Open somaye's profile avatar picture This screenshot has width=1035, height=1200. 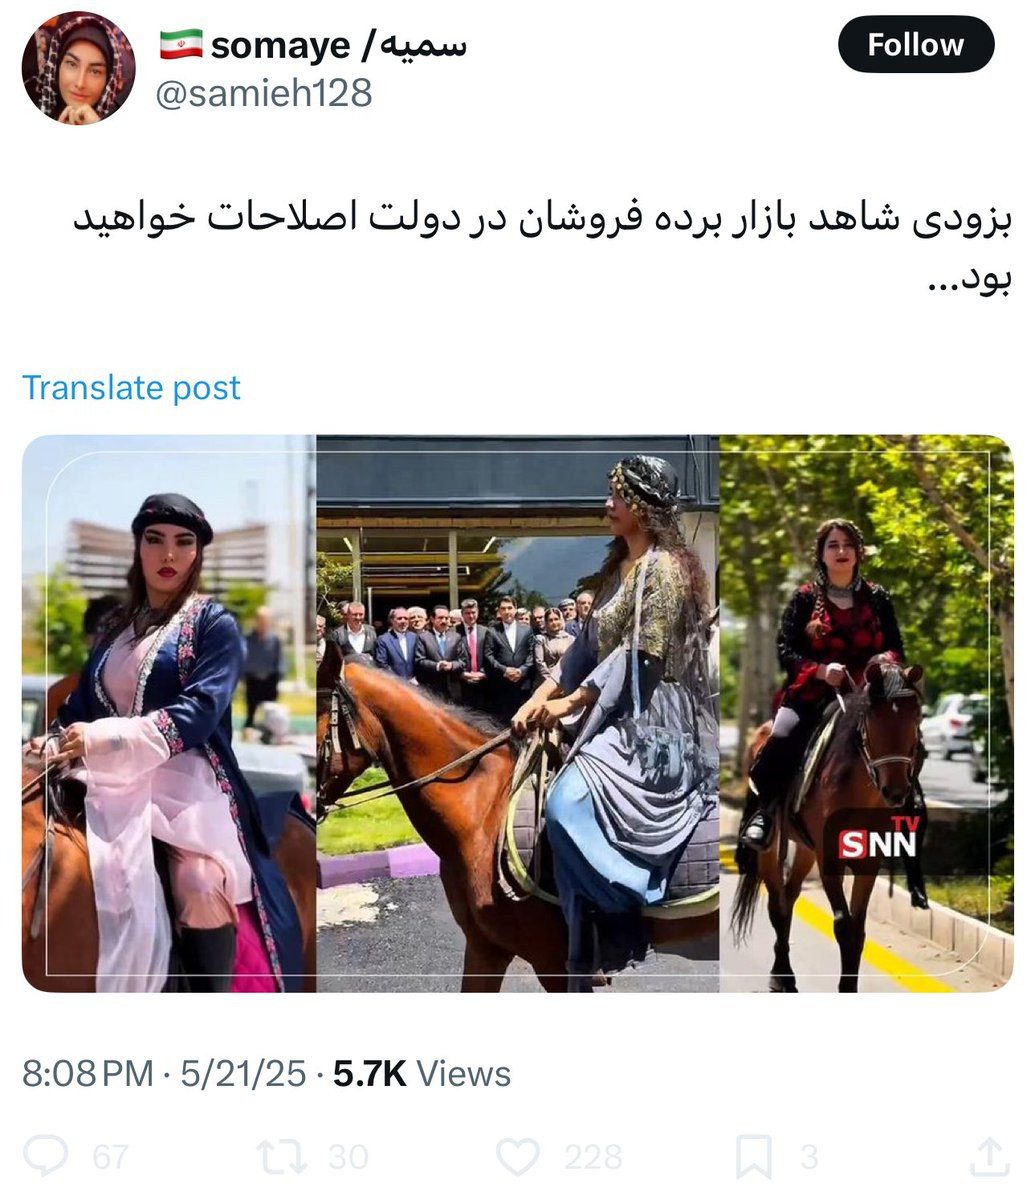(x=79, y=68)
